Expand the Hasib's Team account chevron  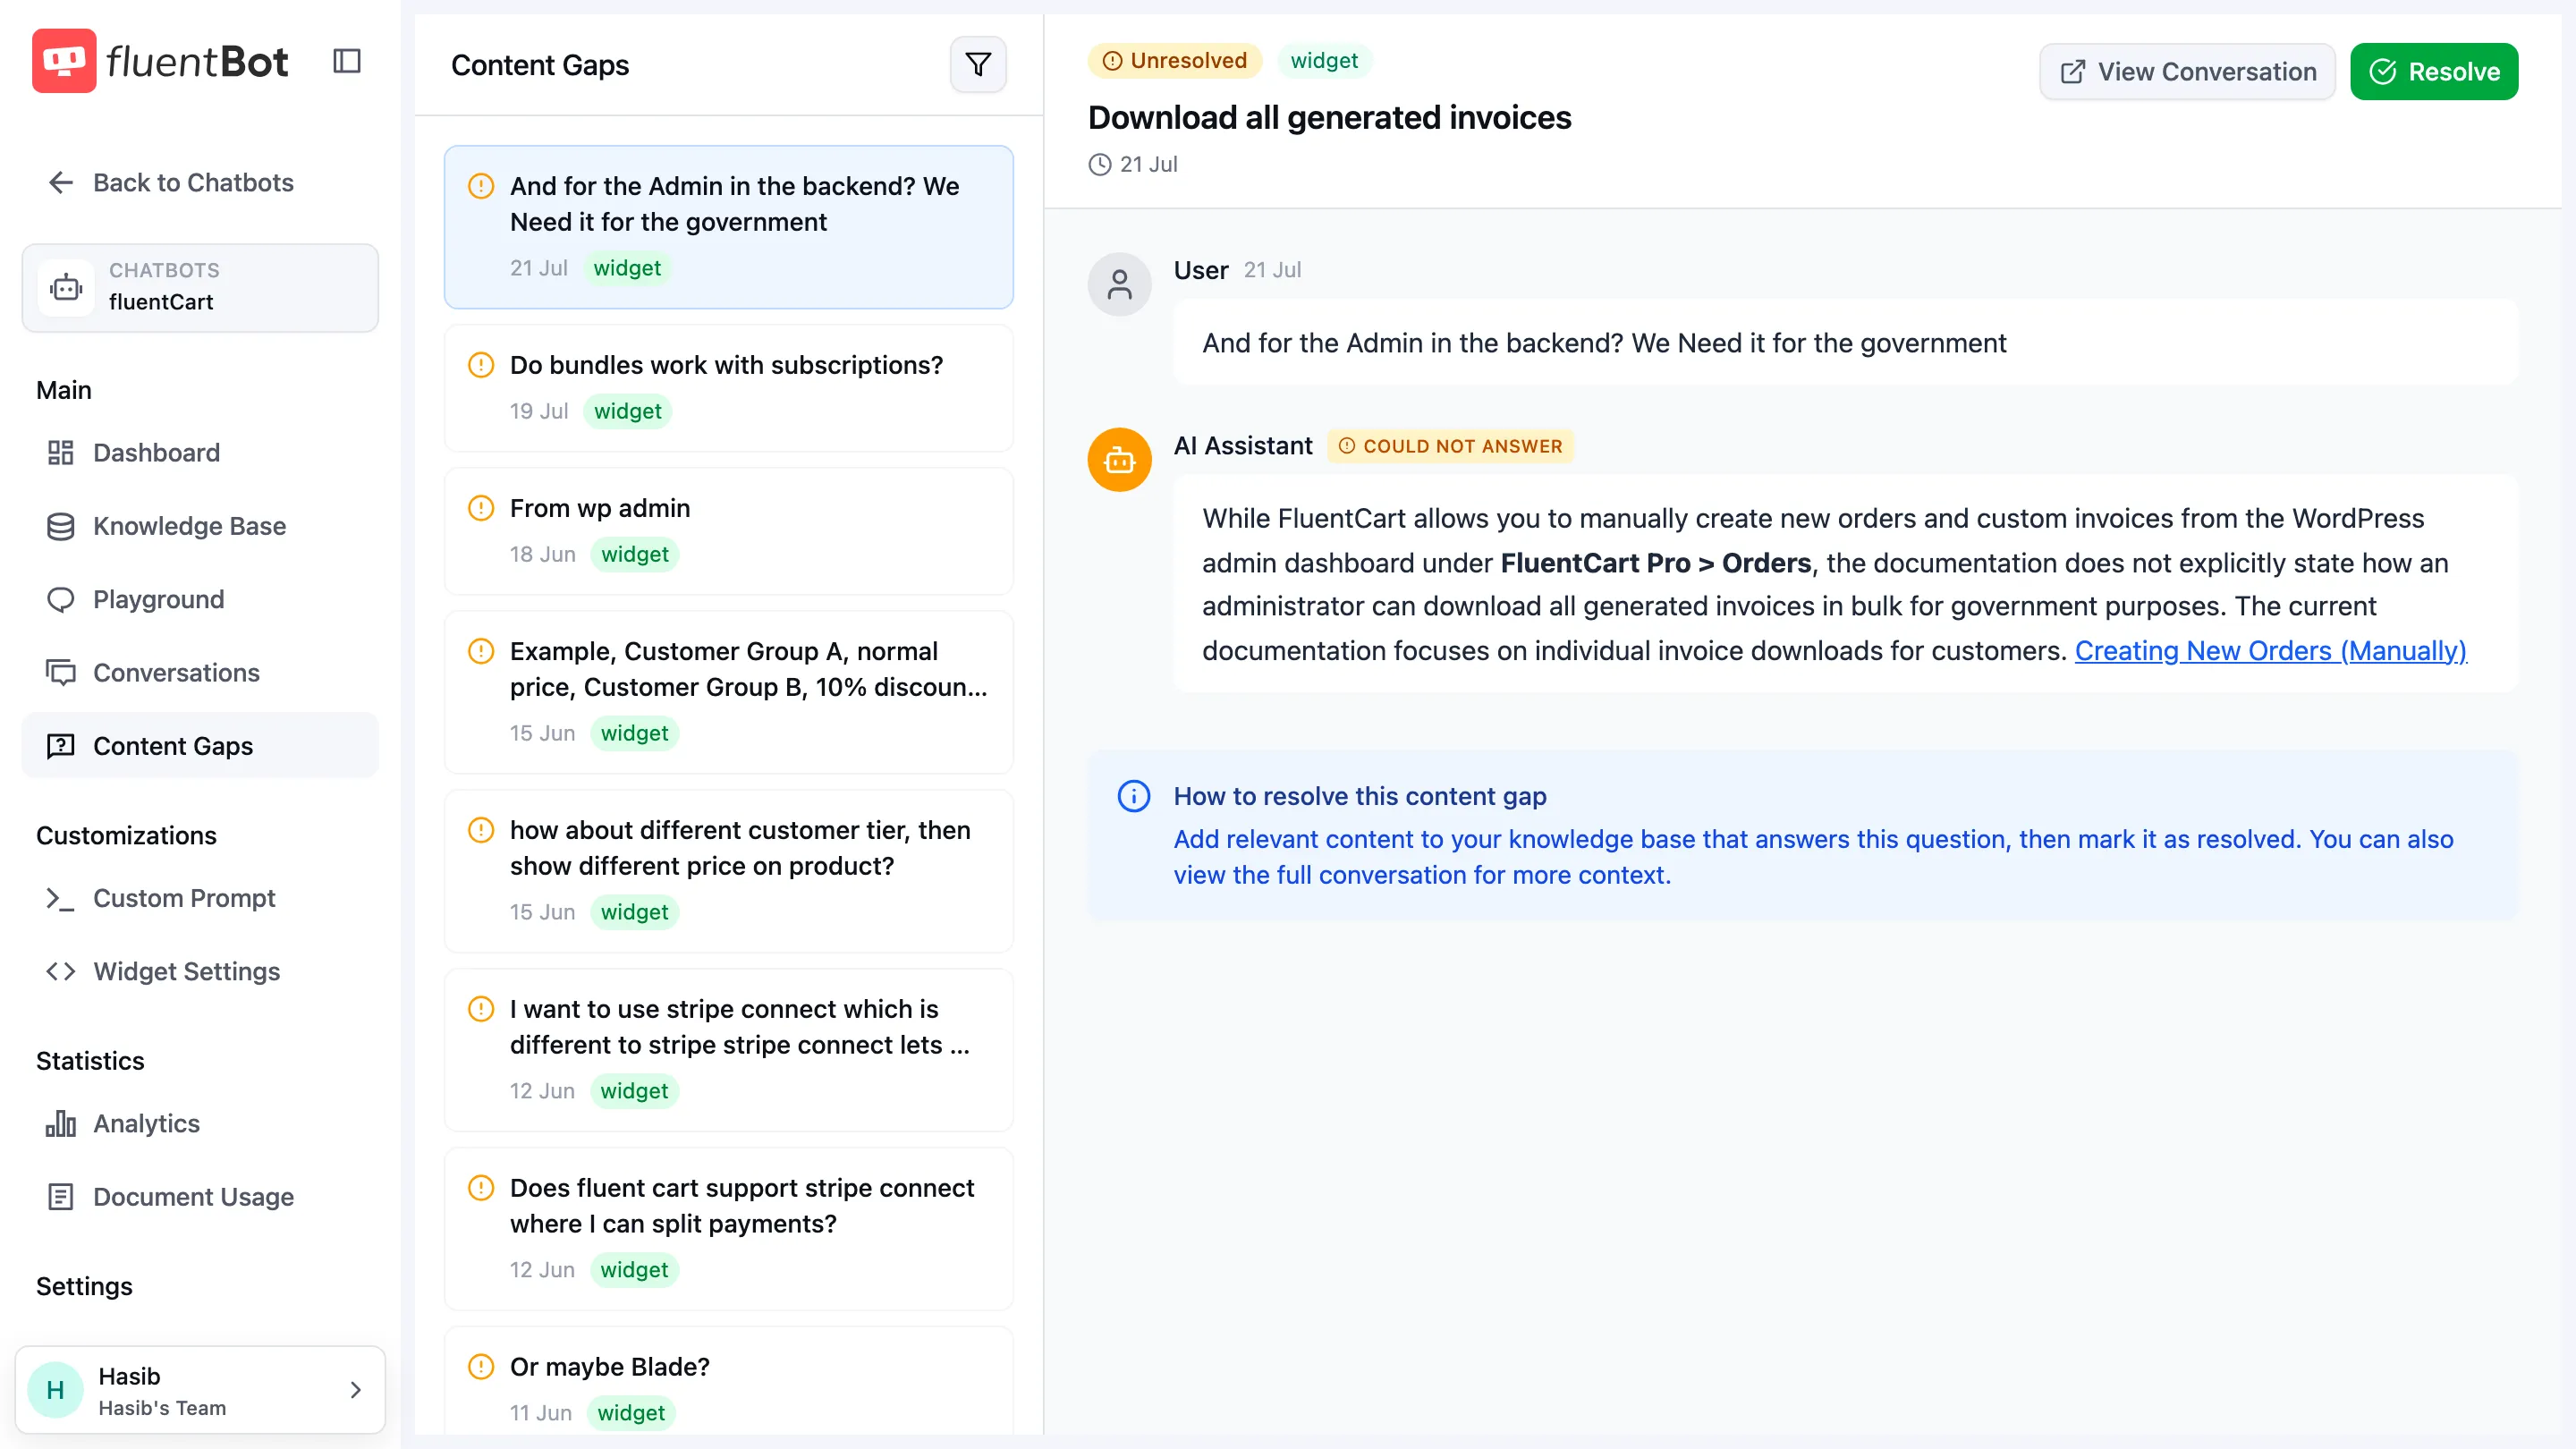pos(355,1390)
